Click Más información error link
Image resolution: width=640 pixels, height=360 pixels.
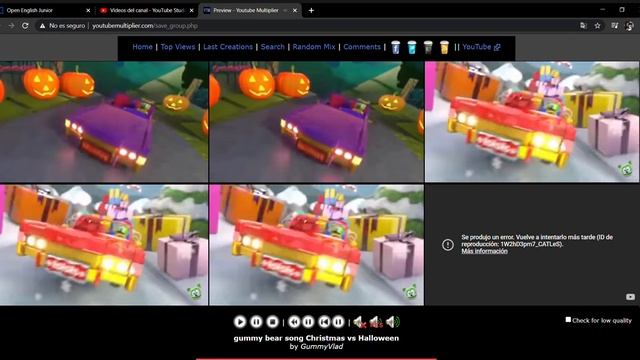click(x=484, y=251)
